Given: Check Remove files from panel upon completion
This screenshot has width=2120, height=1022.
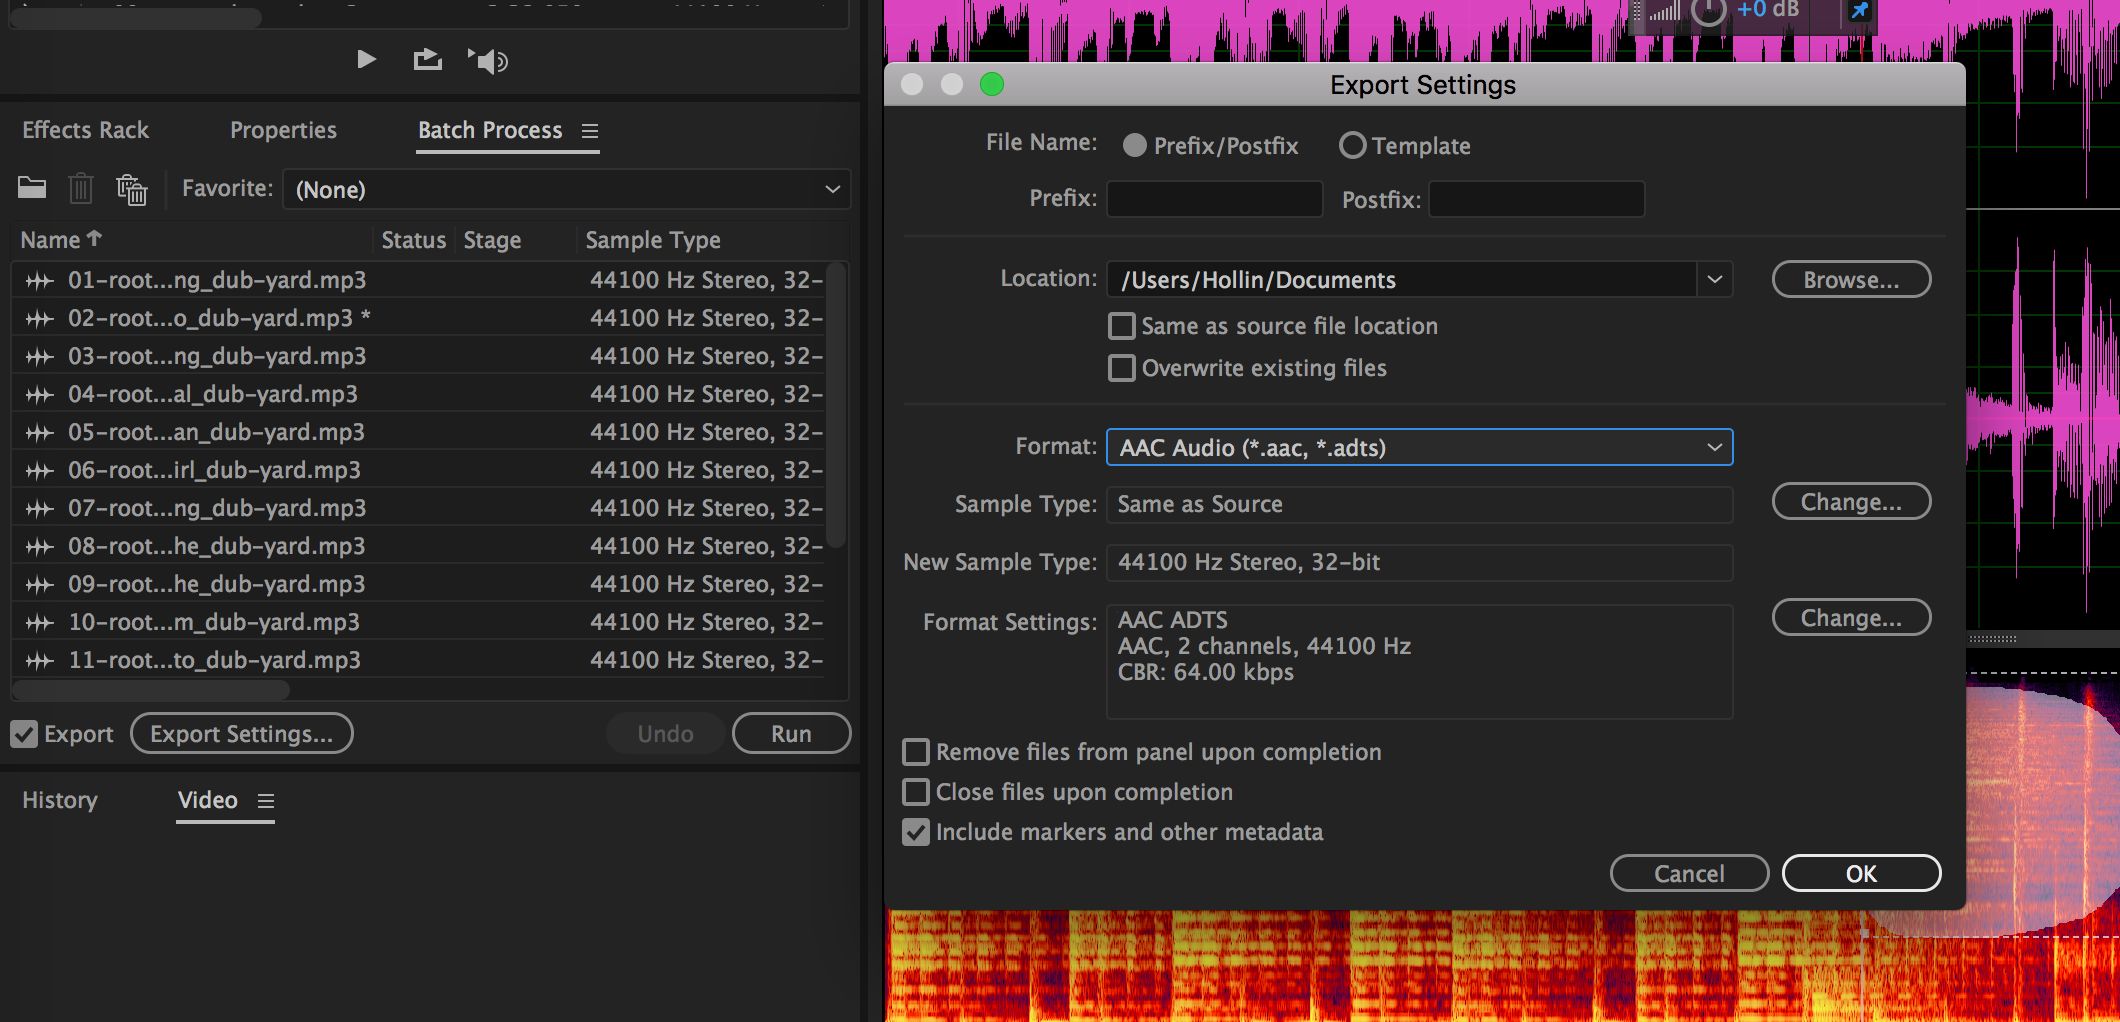Looking at the screenshot, I should (916, 752).
